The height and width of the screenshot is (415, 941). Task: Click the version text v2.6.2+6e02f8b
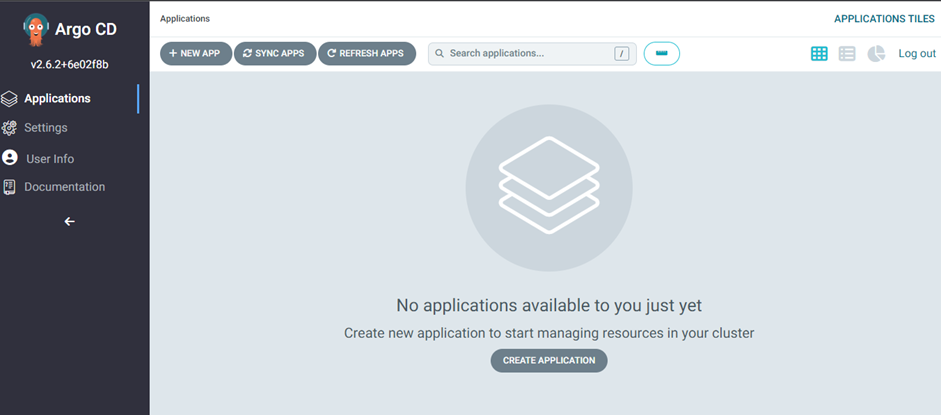70,64
